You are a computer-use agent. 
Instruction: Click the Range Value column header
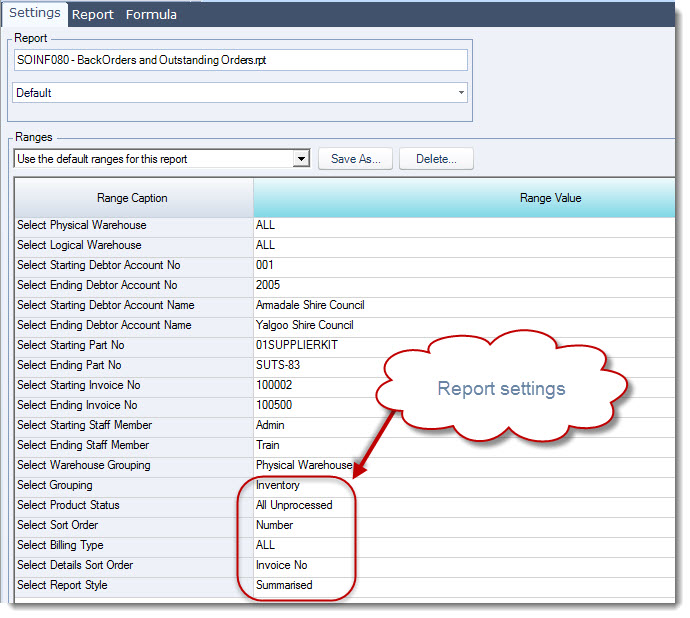464,198
